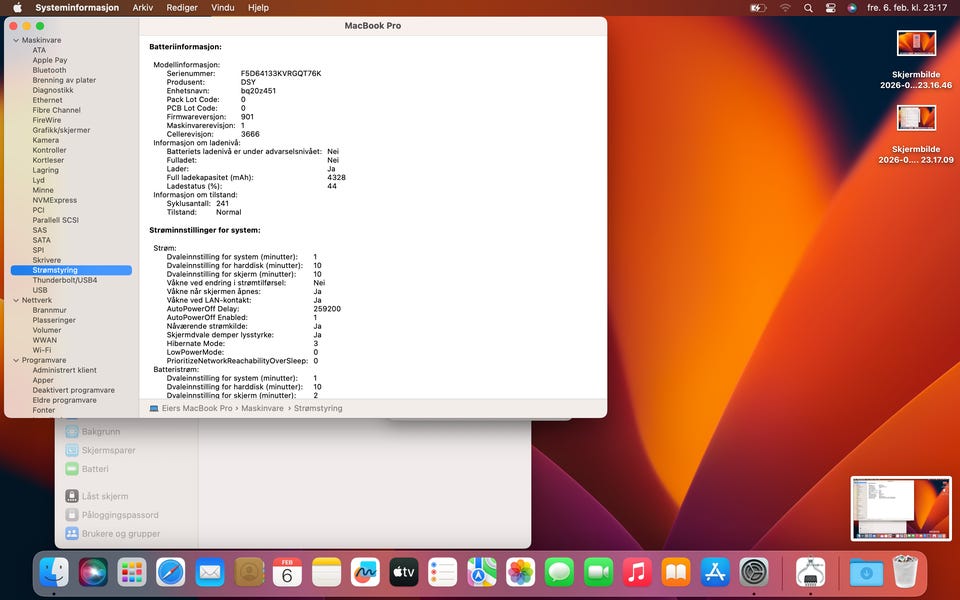Collapse the Maskinvare tree section
The image size is (960, 600).
[x=16, y=40]
